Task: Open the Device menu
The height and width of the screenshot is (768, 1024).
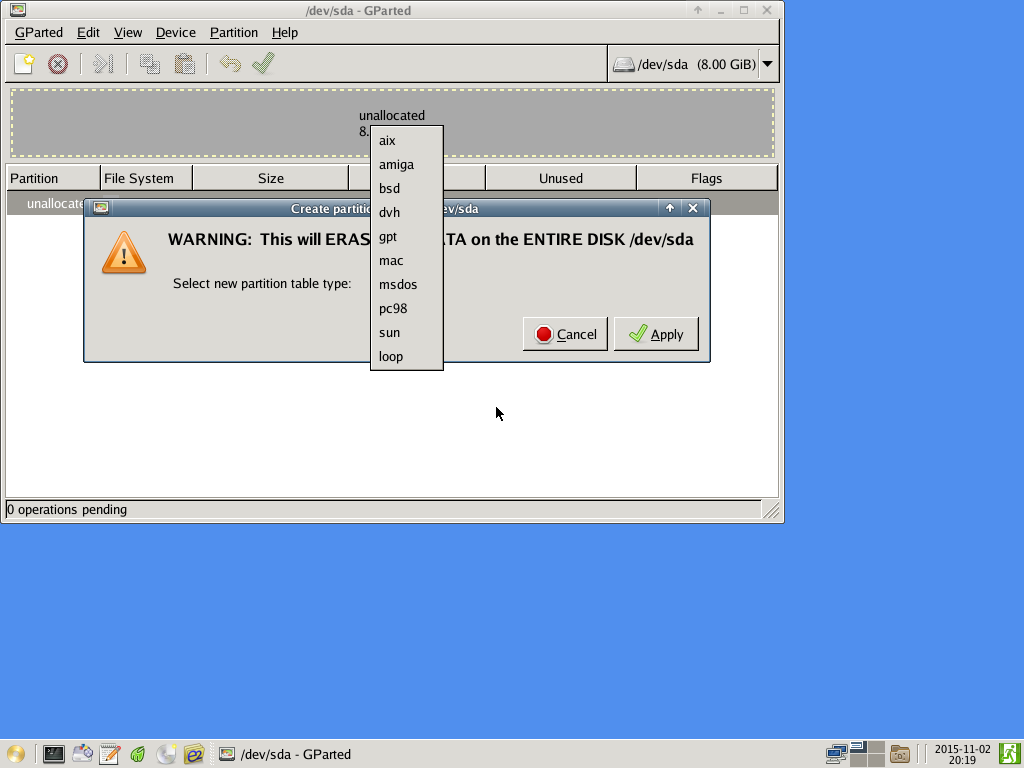Action: (175, 32)
